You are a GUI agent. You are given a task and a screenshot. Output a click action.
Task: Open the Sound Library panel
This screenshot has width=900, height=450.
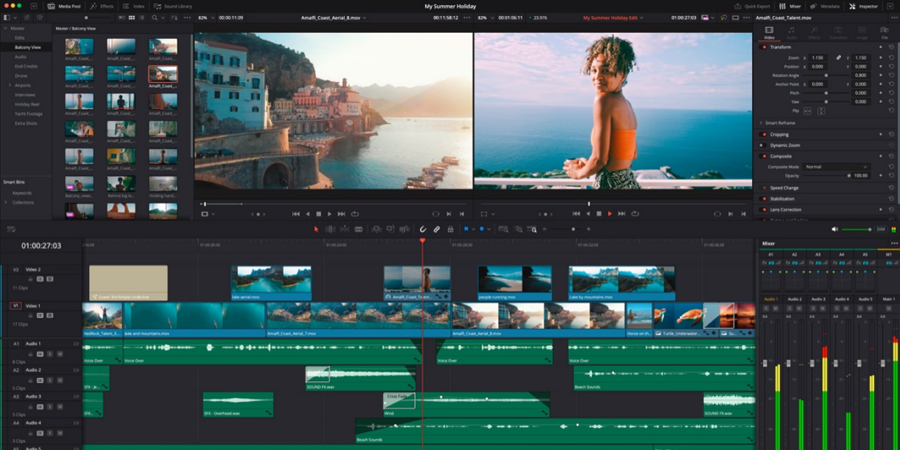[173, 6]
